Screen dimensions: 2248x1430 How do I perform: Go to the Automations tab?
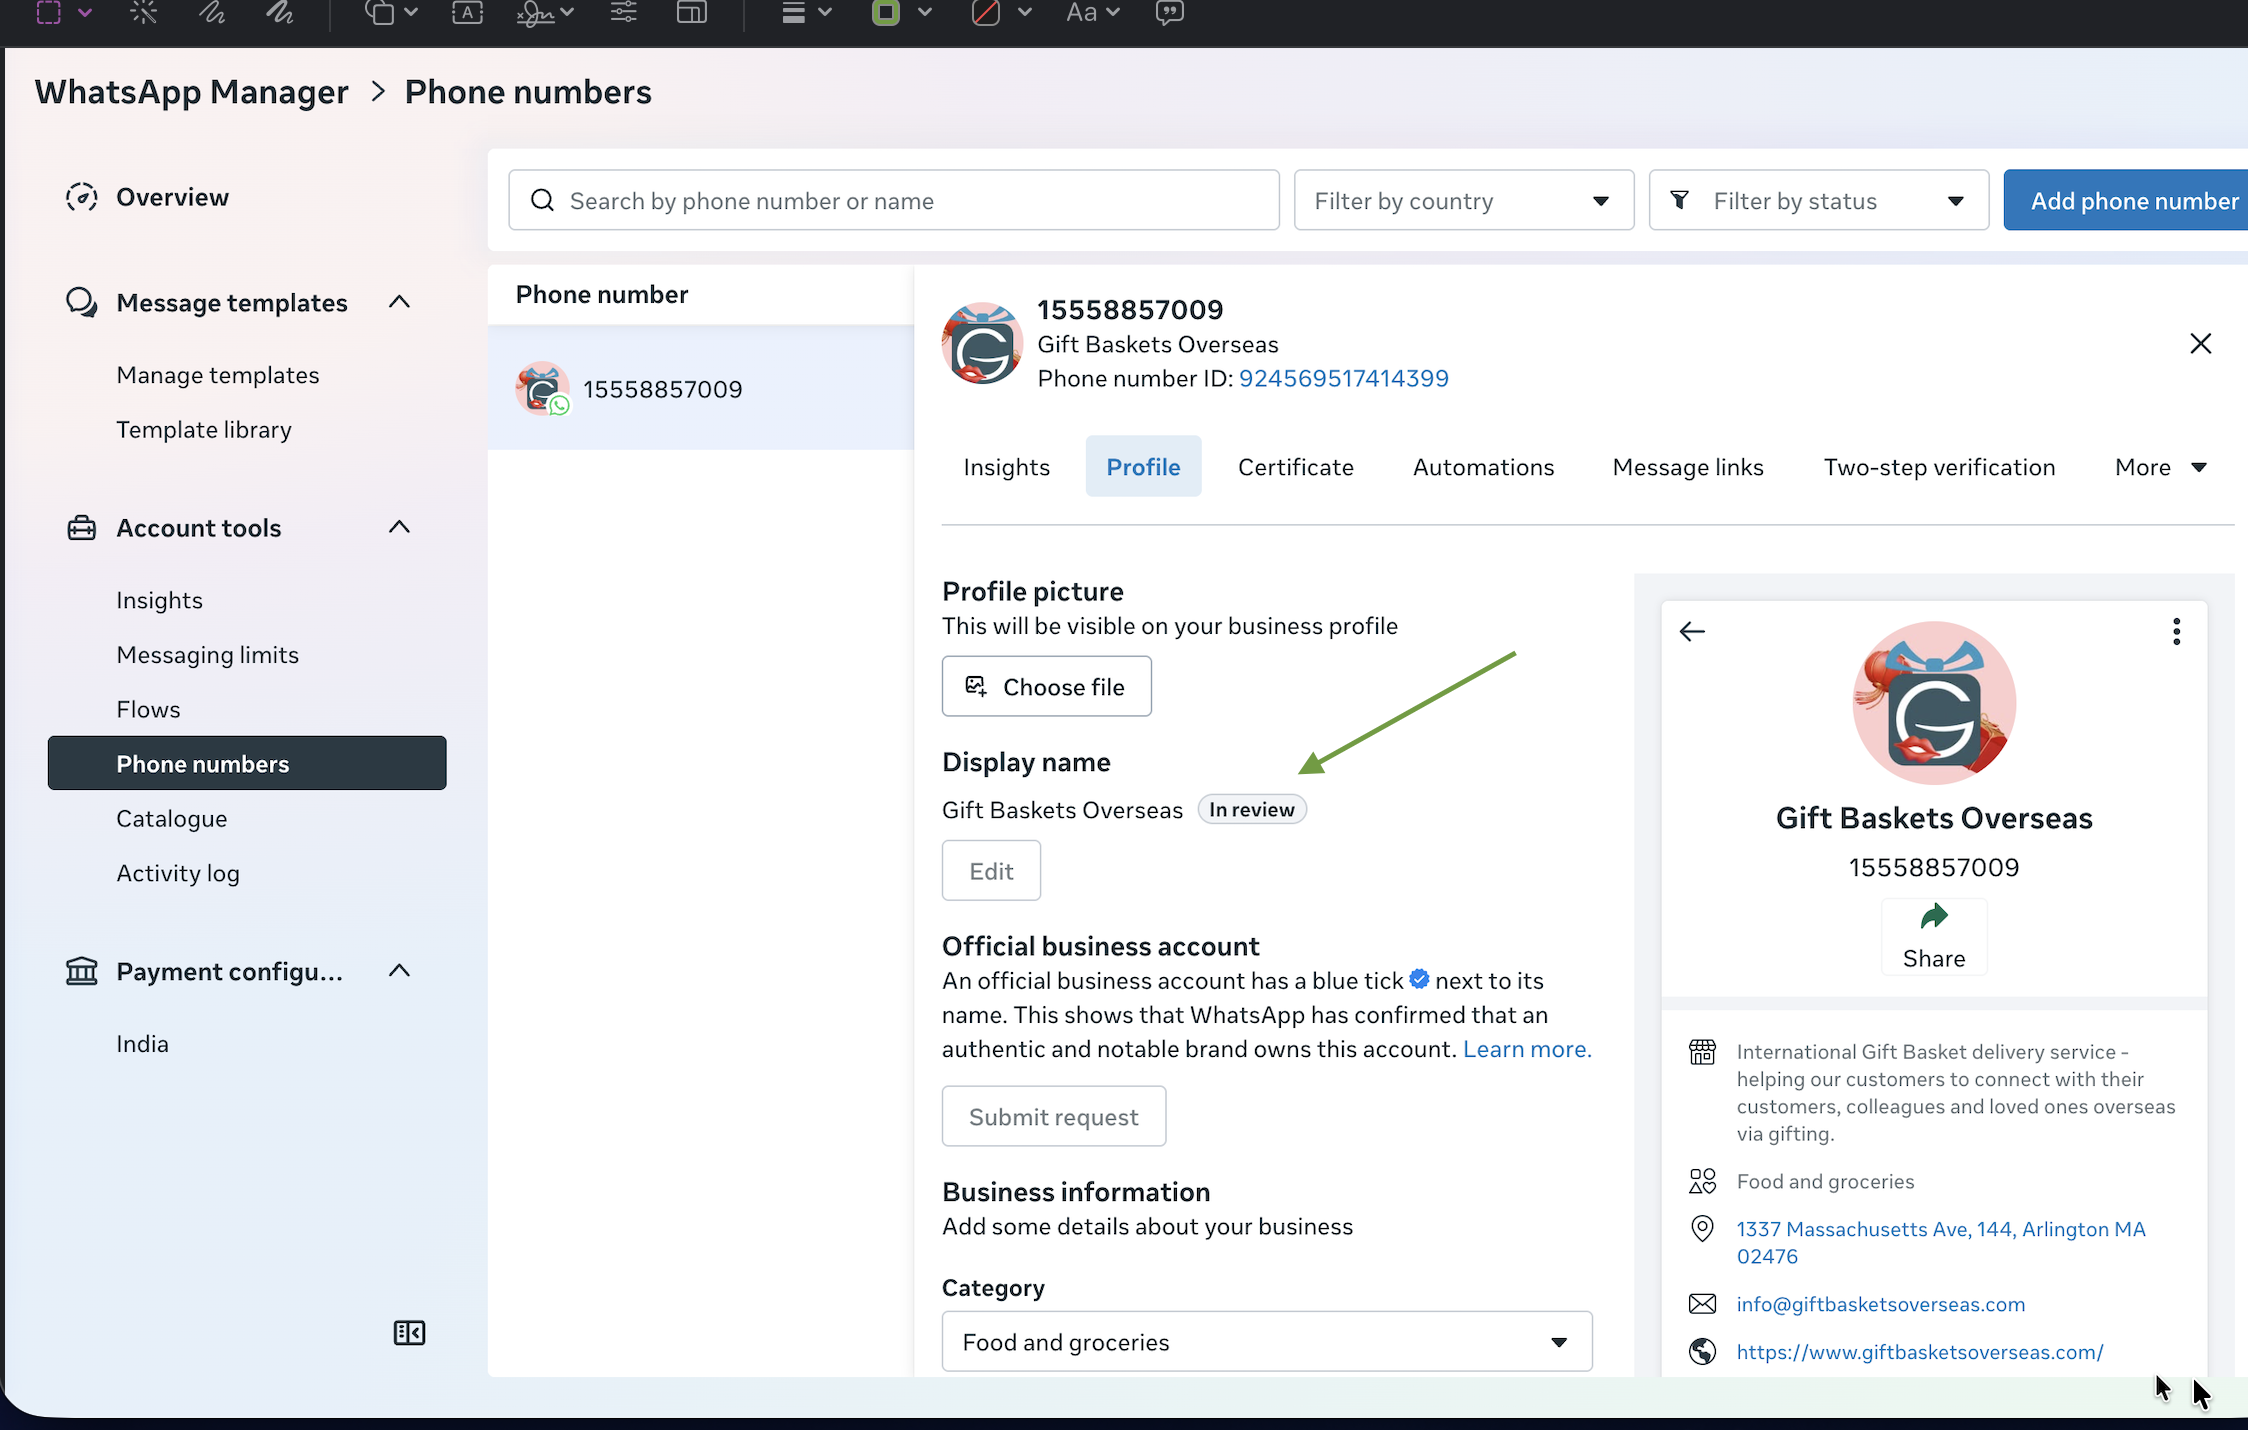click(x=1483, y=467)
